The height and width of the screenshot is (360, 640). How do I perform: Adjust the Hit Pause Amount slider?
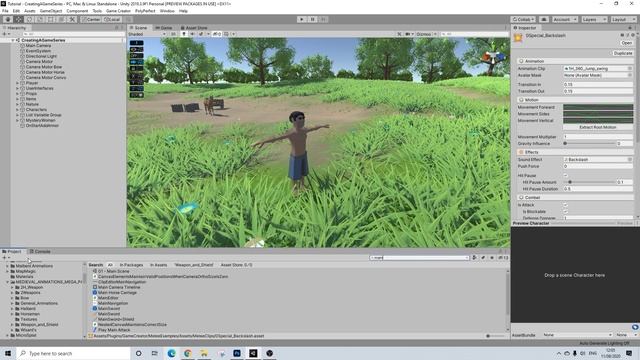(x=589, y=182)
